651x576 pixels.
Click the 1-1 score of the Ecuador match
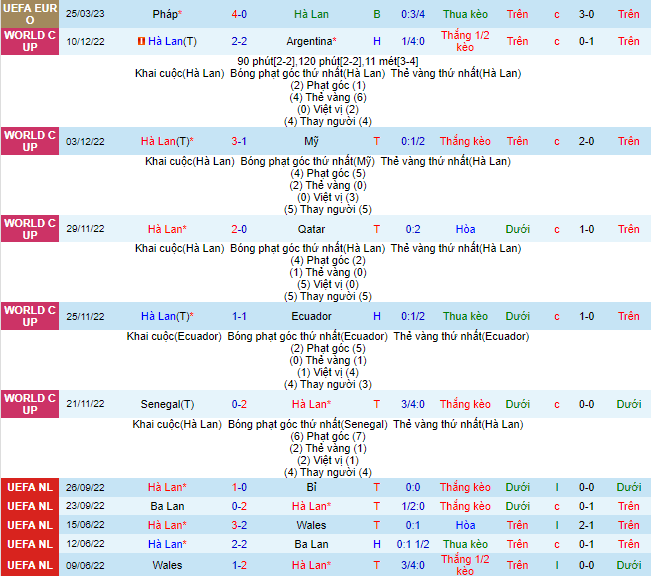pos(240,317)
